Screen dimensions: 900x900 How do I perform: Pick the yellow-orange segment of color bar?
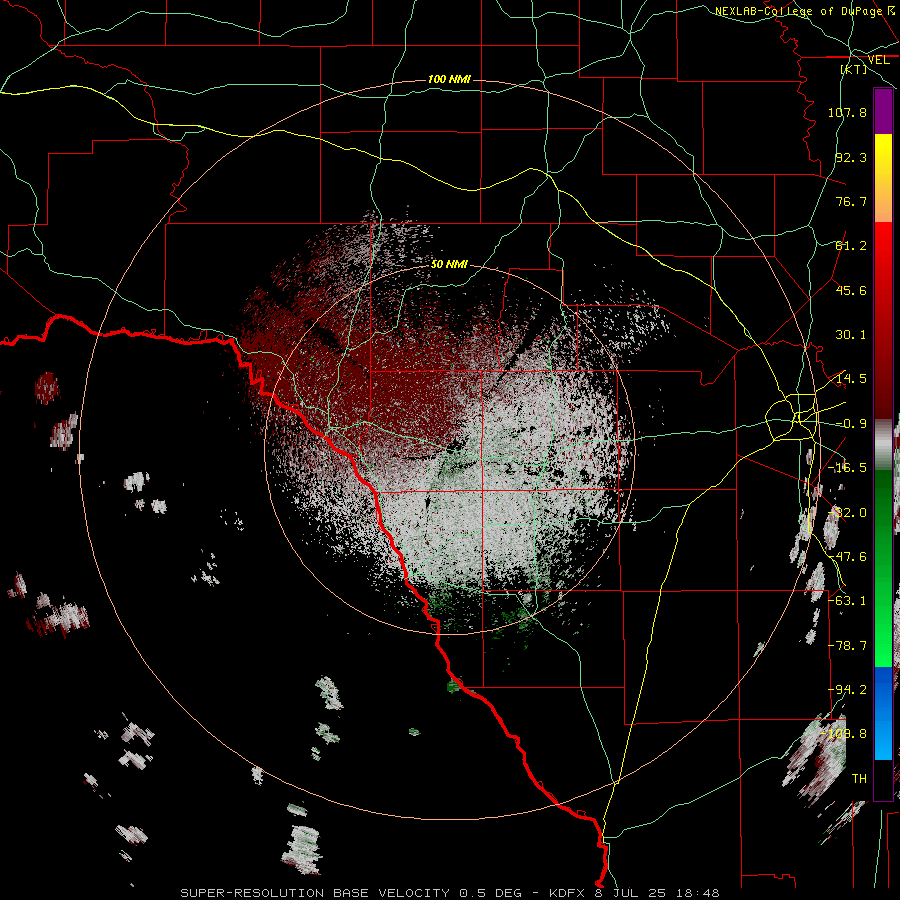pos(883,178)
